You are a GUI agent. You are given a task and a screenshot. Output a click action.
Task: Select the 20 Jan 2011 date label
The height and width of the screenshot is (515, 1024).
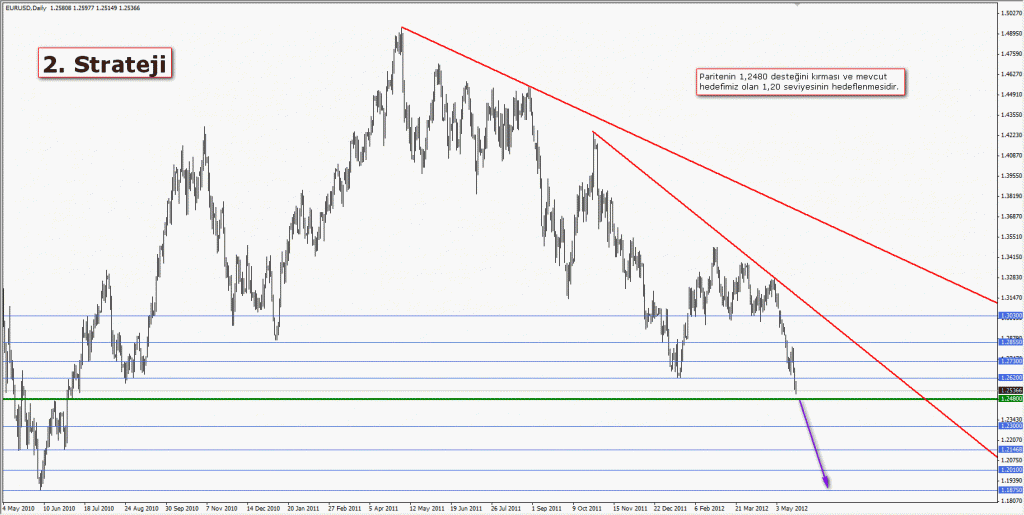pyautogui.click(x=305, y=507)
